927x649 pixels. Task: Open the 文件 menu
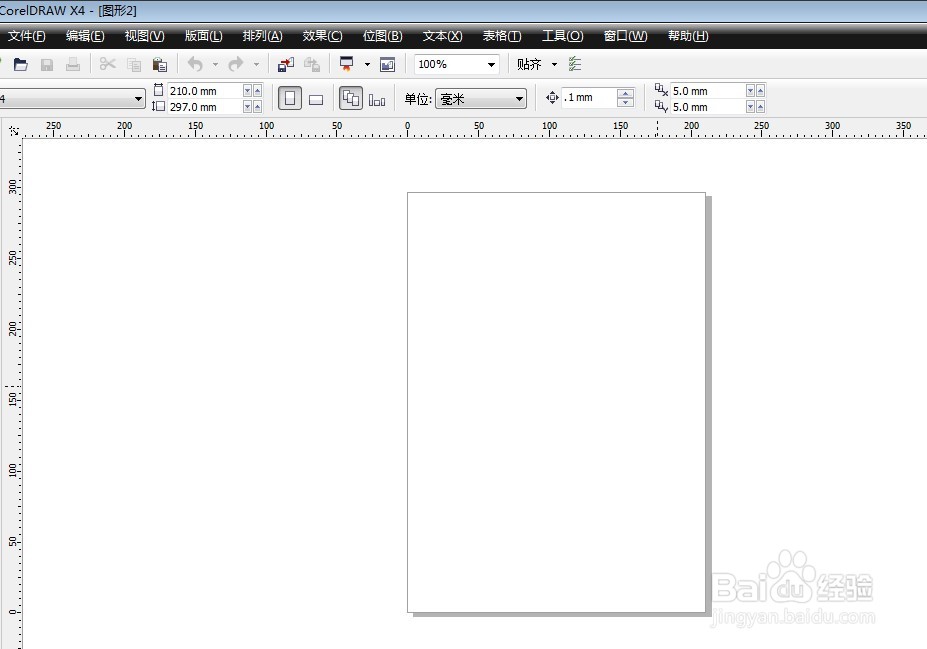point(26,36)
